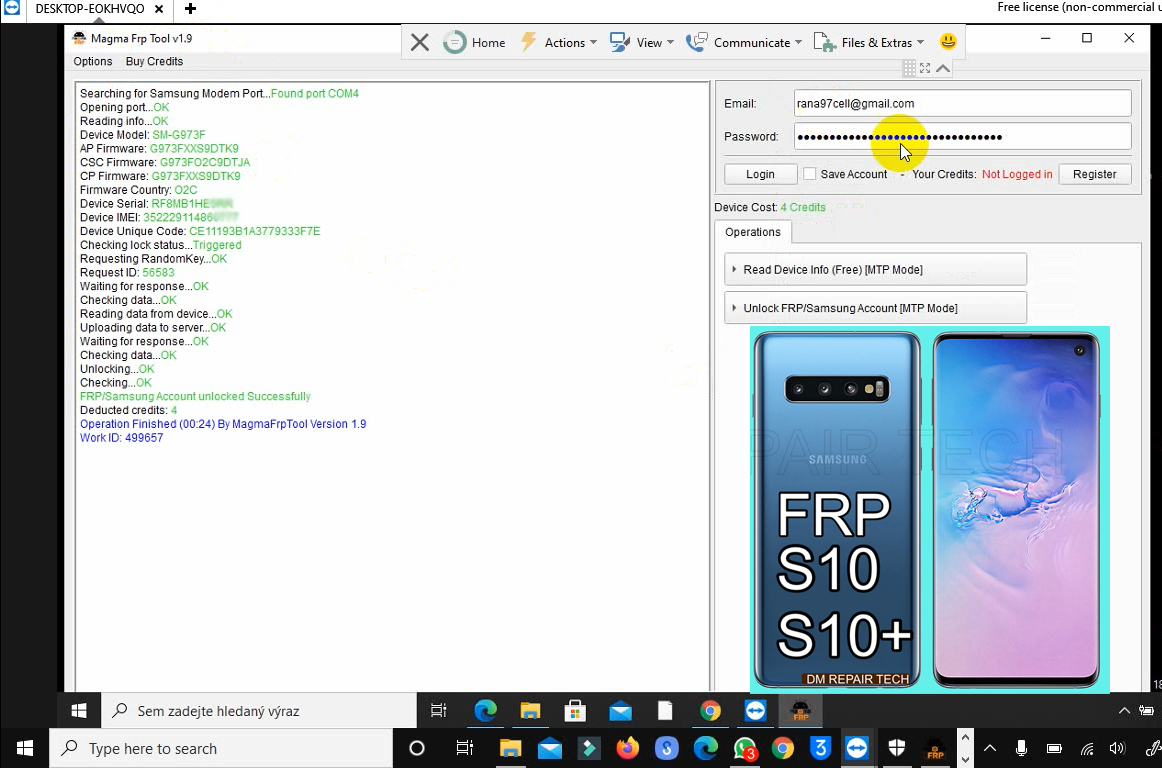Click microphone icon in system tray
The width and height of the screenshot is (1162, 768).
[x=1021, y=749]
